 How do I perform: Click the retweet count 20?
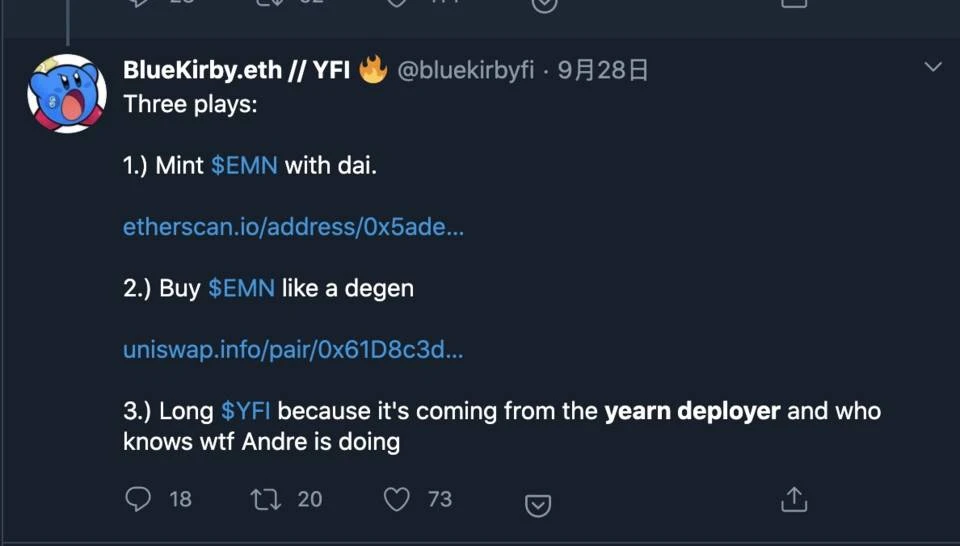[310, 499]
